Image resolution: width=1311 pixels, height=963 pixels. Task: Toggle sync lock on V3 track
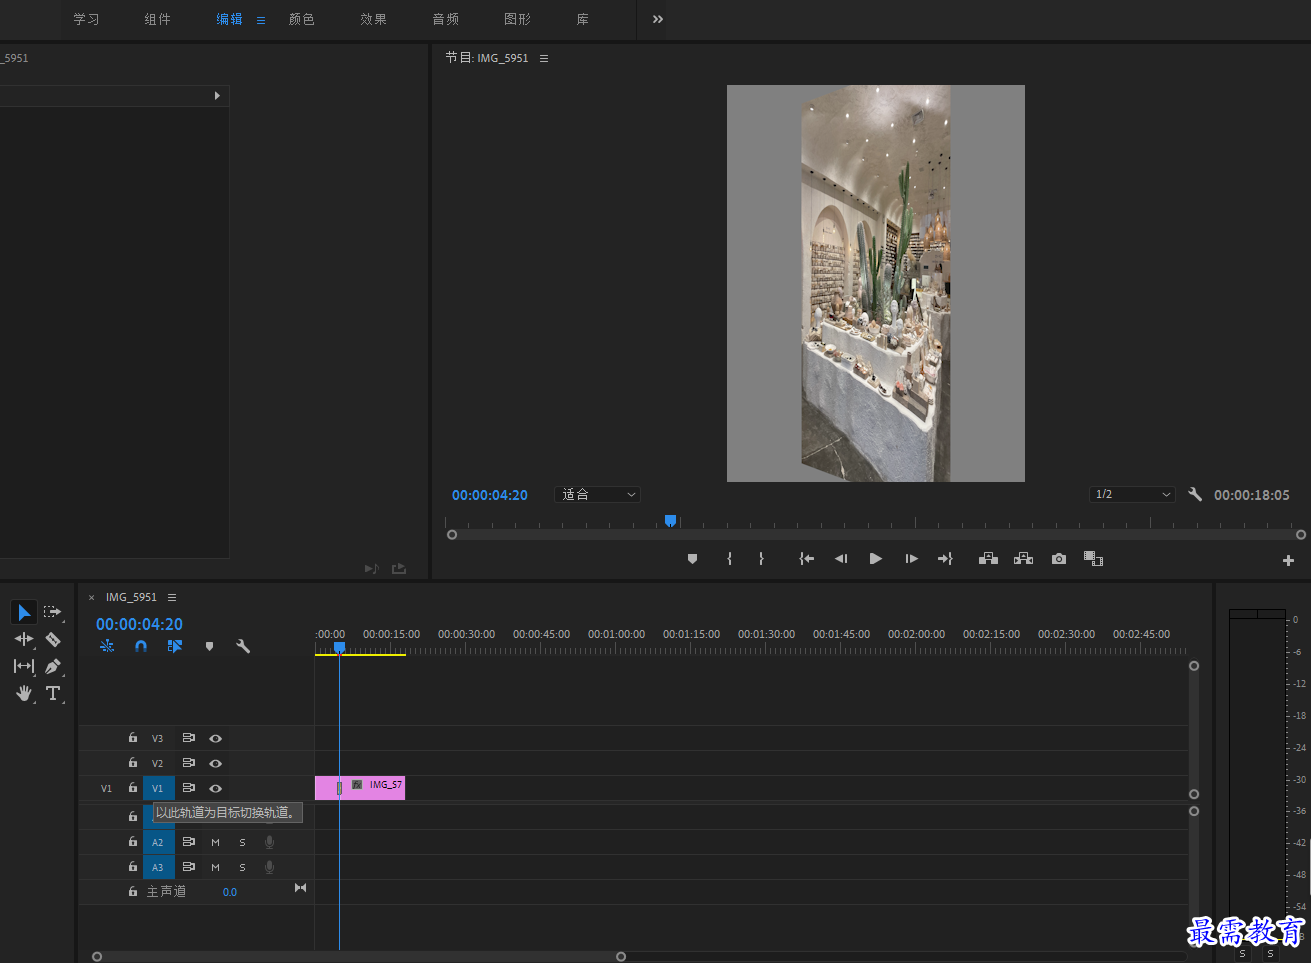(x=188, y=738)
